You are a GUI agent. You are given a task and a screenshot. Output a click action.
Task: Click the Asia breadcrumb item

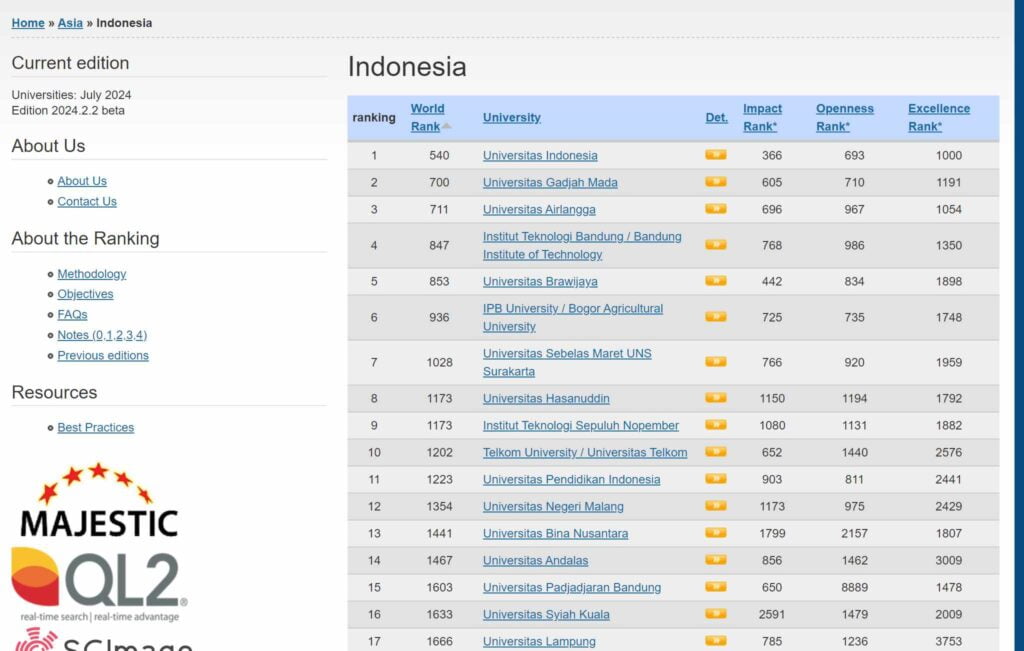coord(70,22)
